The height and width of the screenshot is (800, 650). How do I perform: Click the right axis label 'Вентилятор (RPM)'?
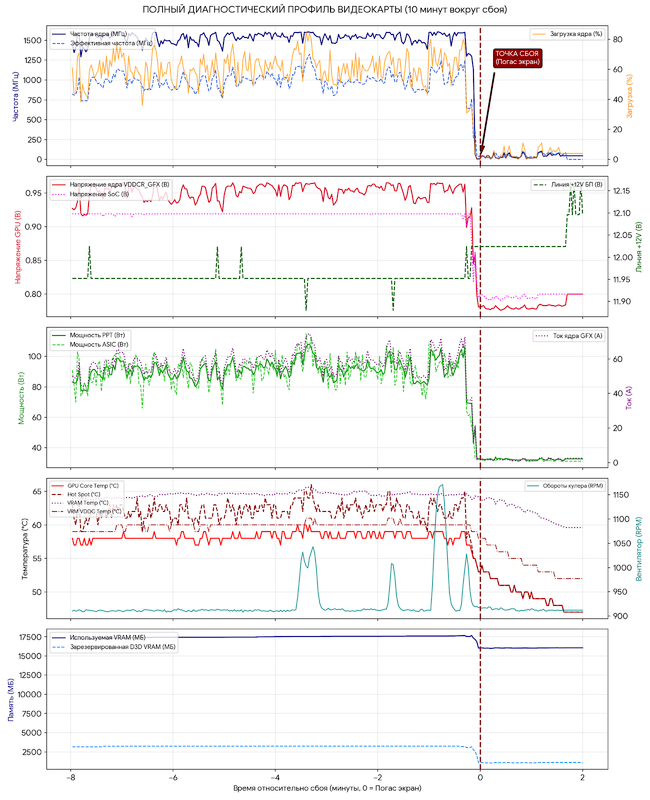coord(638,549)
